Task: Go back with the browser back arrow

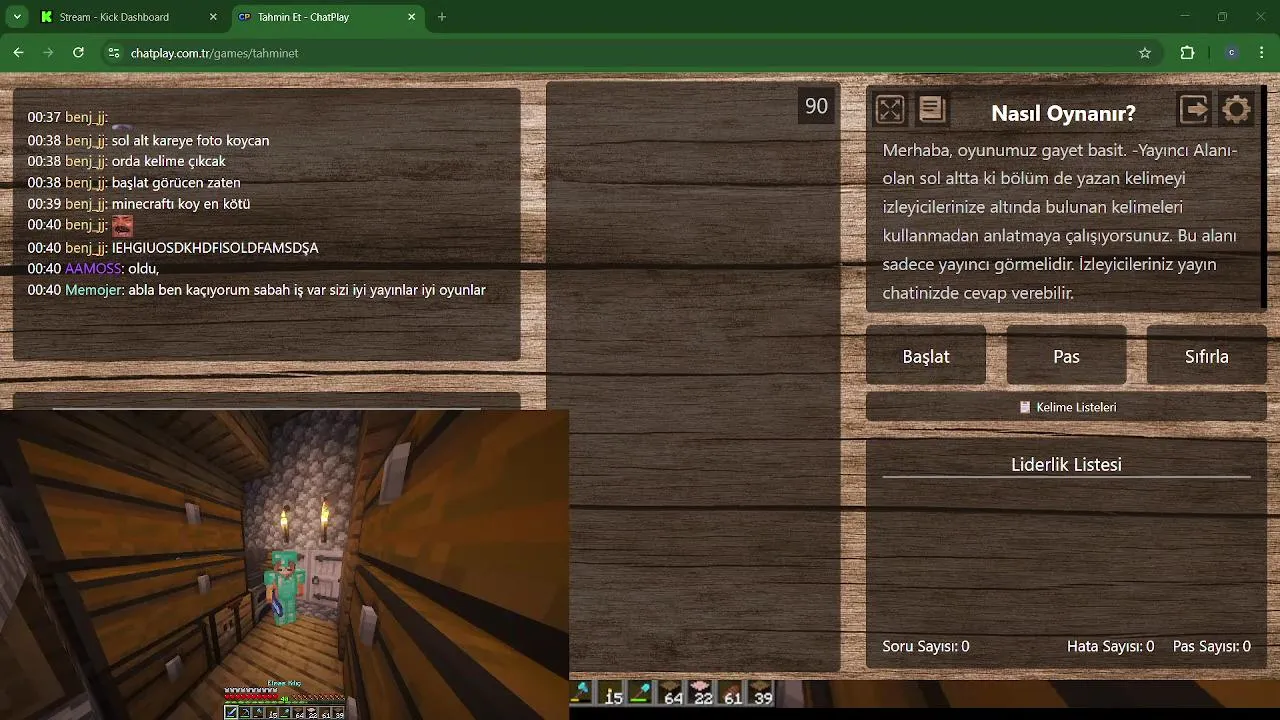Action: point(18,53)
